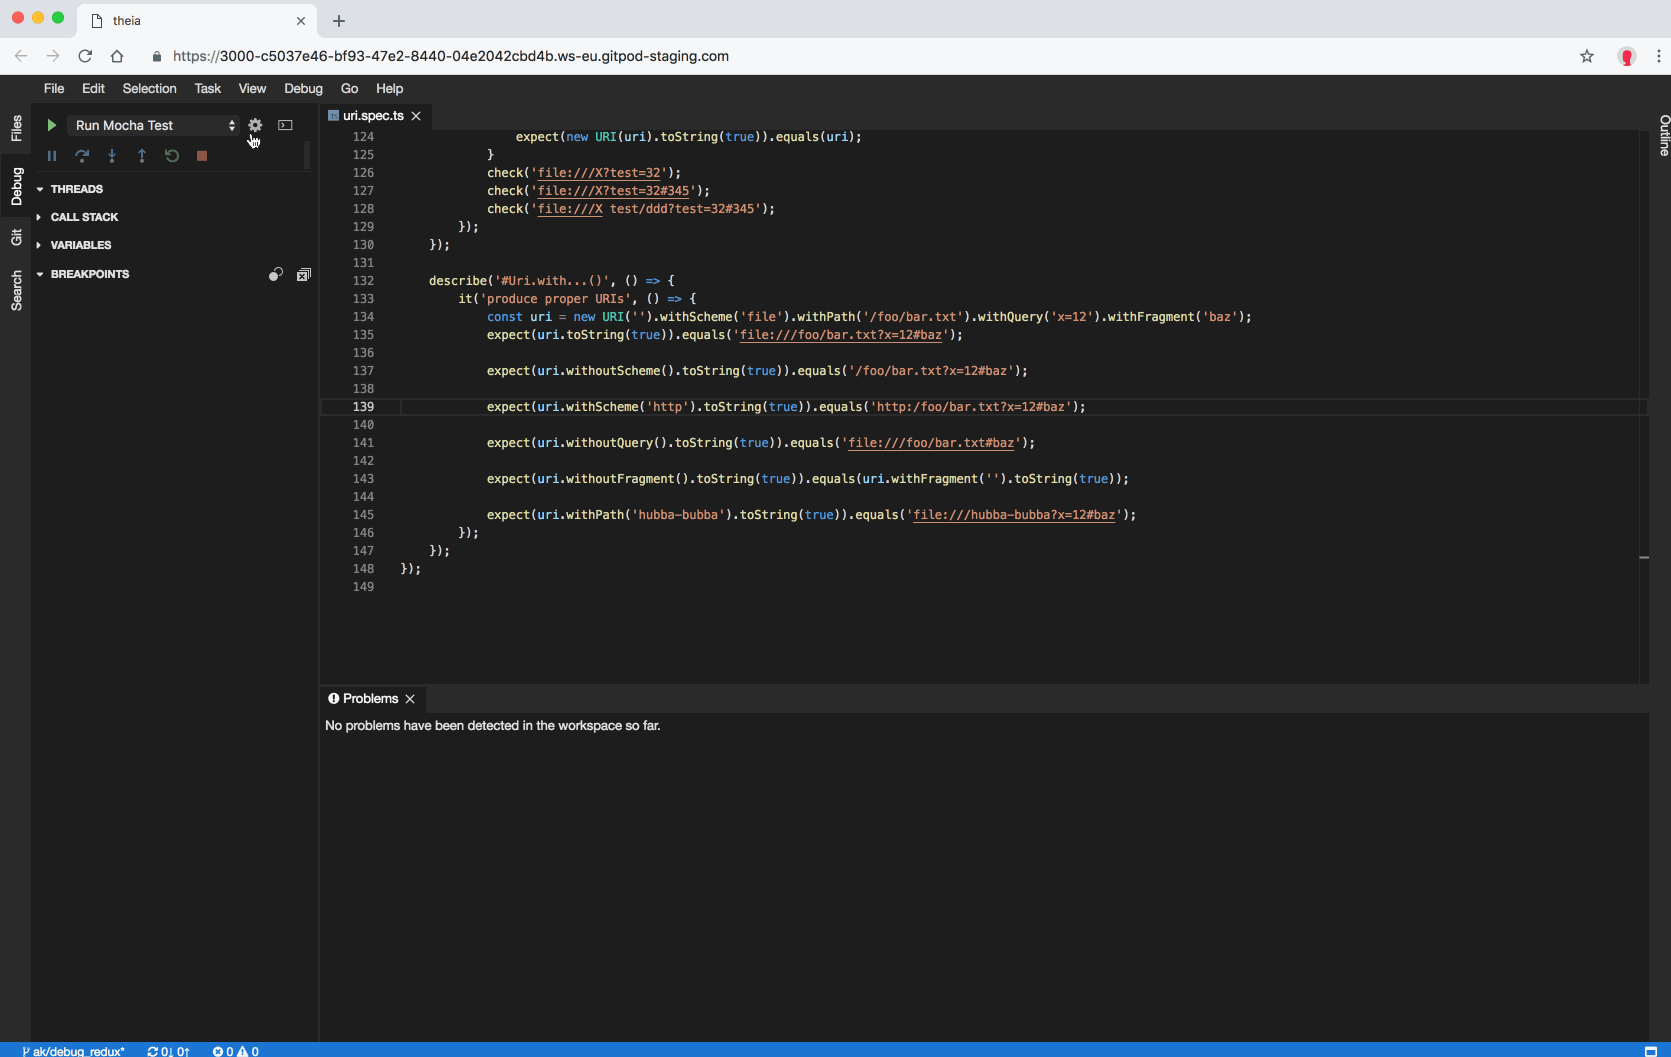
Task: Open the Selection menu
Action: coord(149,88)
